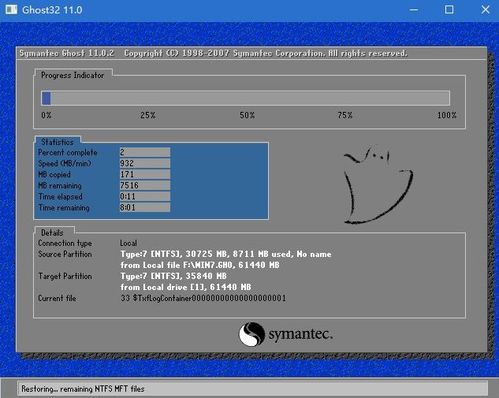Maximize the Ghost32 11.0 window

tap(449, 10)
